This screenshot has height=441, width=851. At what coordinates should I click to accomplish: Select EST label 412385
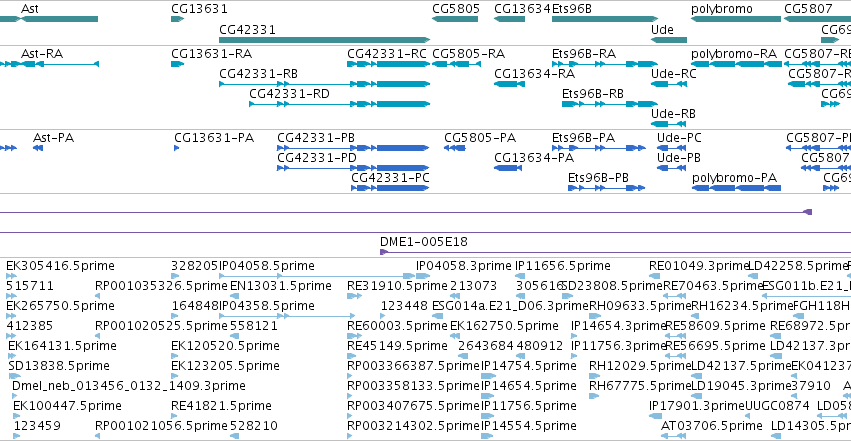pos(30,326)
